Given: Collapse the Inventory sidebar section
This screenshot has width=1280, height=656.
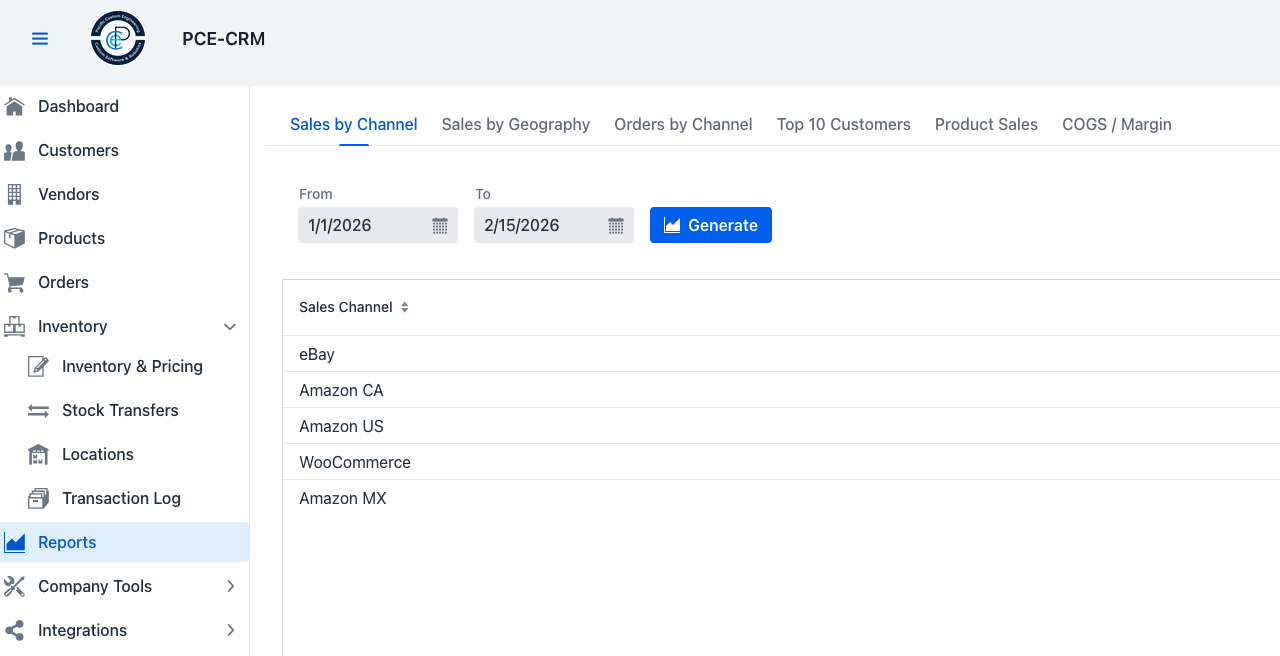Looking at the screenshot, I should [230, 327].
